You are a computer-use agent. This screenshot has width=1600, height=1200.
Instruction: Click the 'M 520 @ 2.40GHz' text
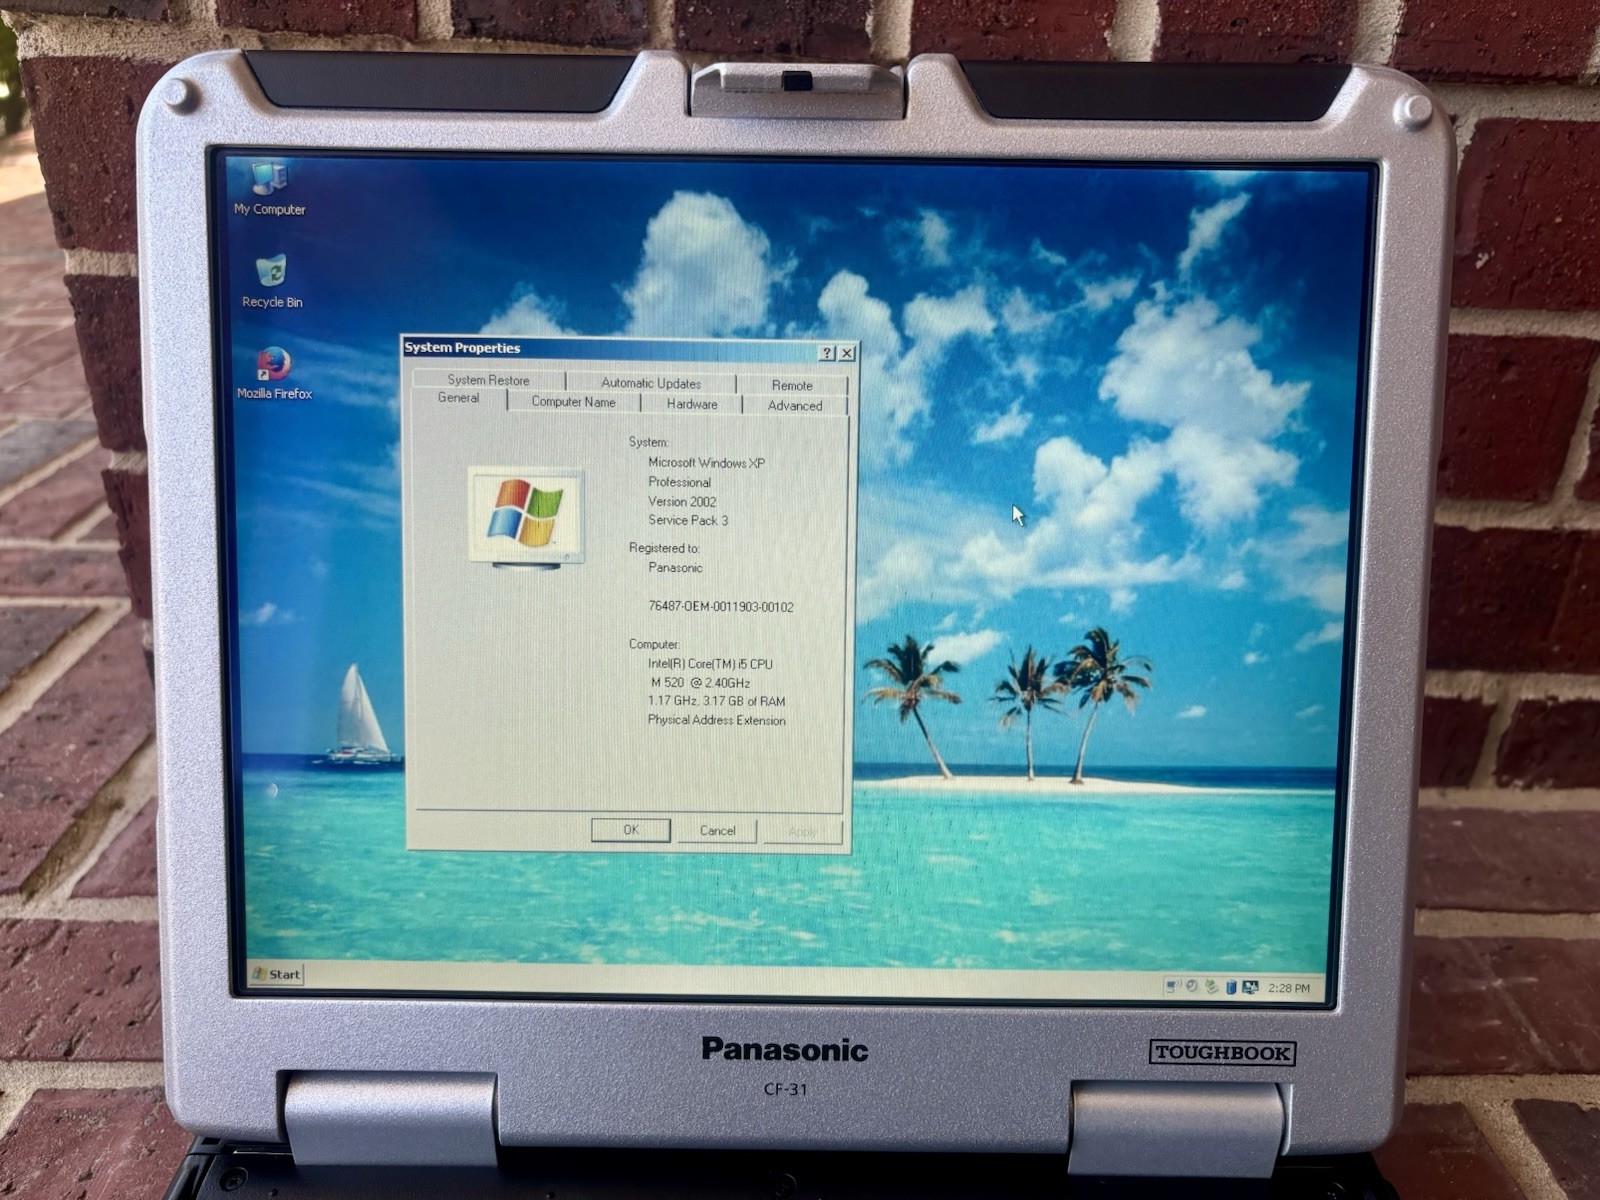tap(700, 683)
